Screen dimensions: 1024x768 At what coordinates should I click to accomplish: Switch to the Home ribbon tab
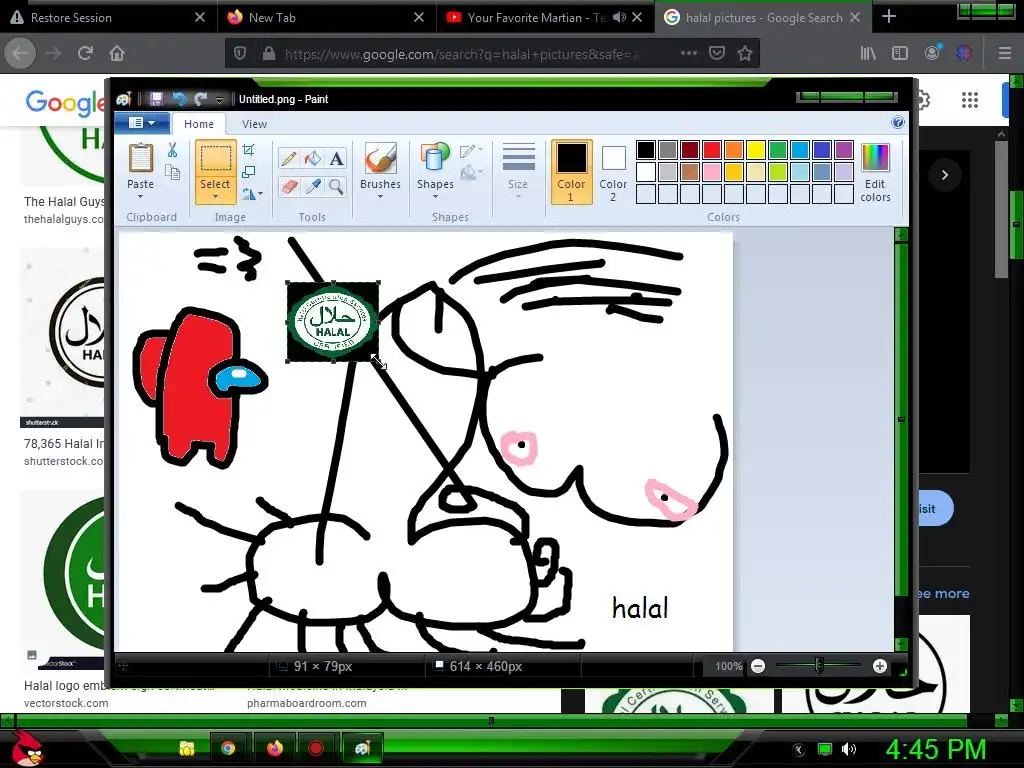click(199, 124)
